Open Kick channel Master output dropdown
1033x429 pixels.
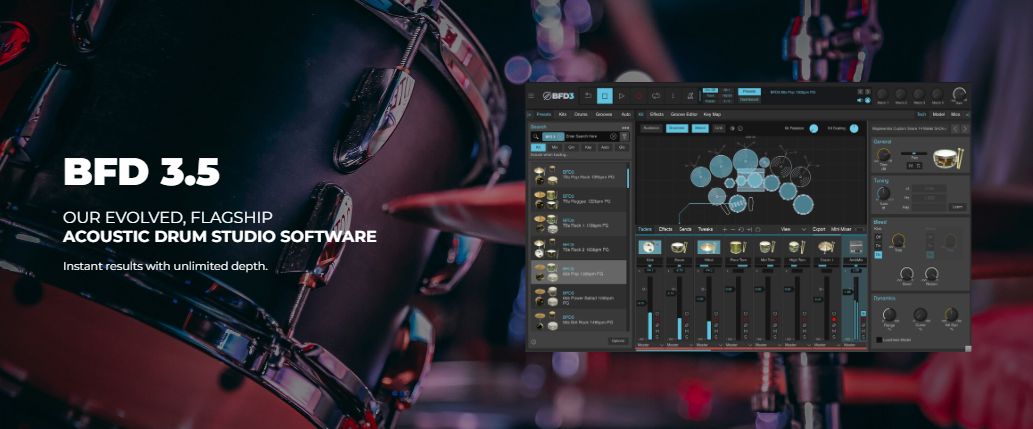(x=650, y=345)
